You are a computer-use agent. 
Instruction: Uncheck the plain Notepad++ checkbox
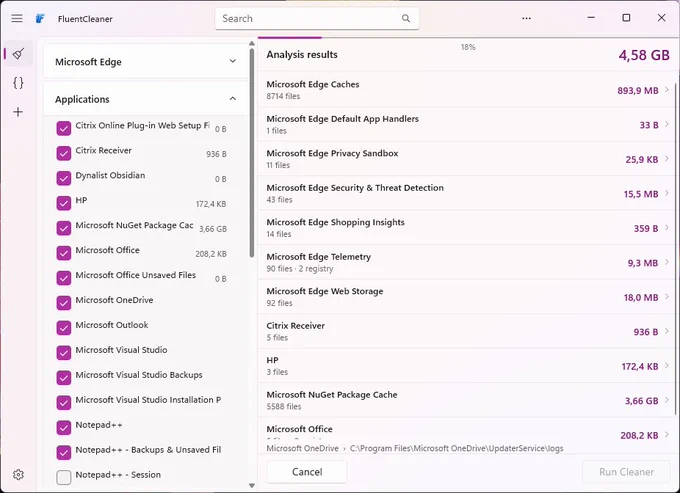point(64,428)
